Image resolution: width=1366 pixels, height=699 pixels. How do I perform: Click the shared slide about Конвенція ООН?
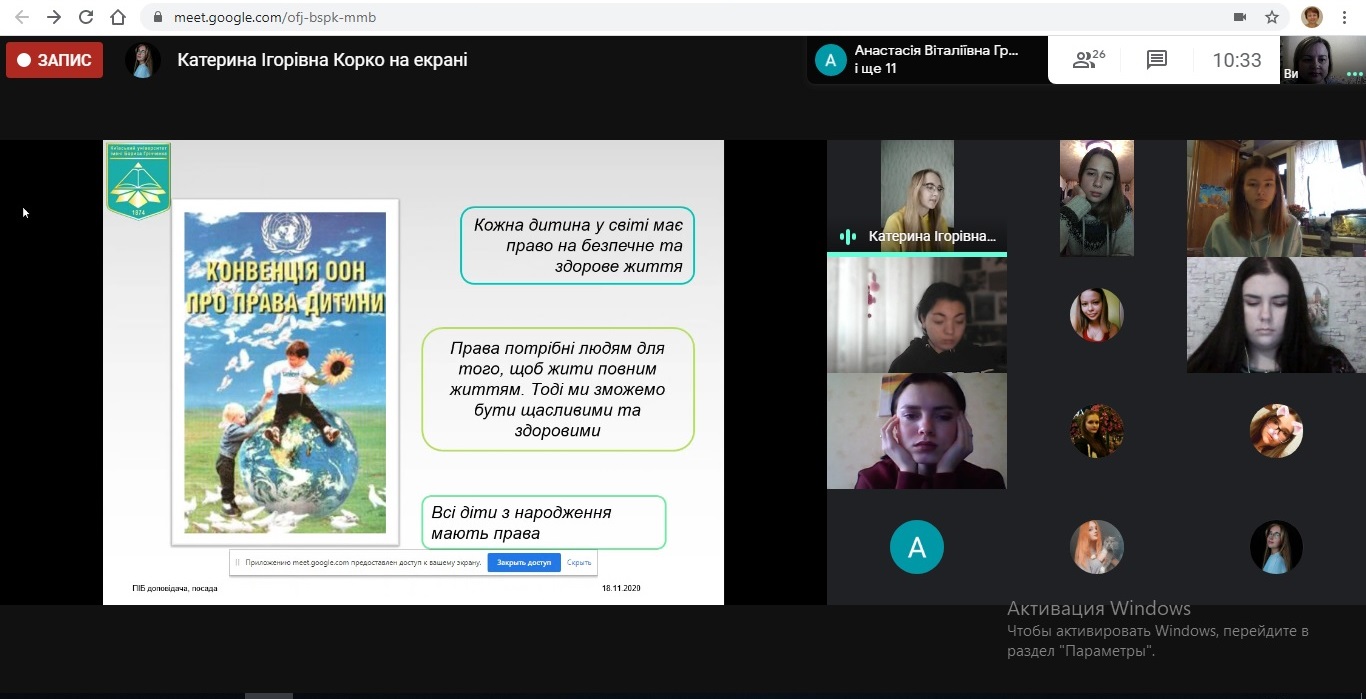coord(413,371)
